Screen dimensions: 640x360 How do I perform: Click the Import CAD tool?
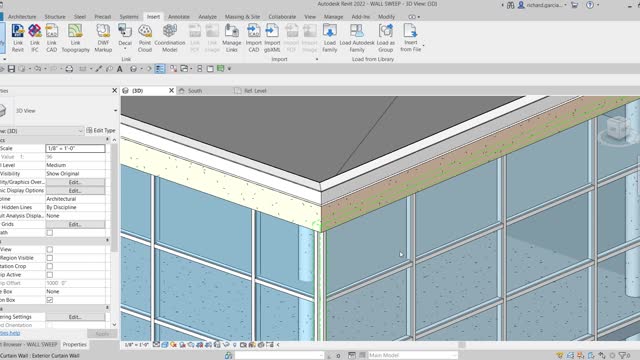click(253, 38)
